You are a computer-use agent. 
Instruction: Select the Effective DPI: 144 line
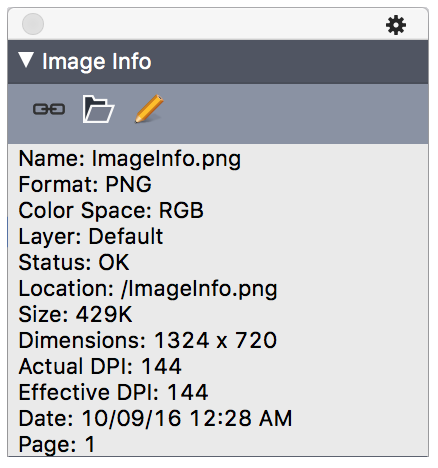pos(113,392)
